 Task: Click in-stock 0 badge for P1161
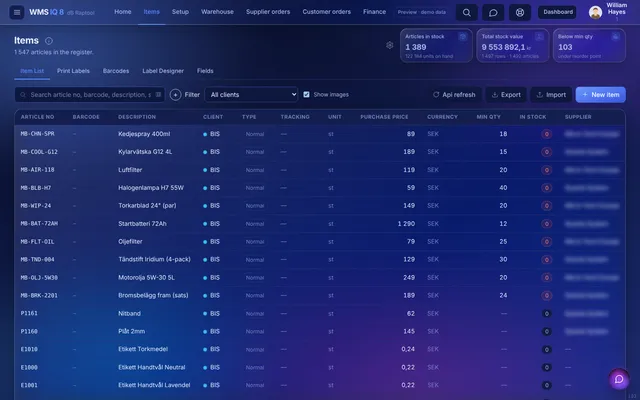547,313
